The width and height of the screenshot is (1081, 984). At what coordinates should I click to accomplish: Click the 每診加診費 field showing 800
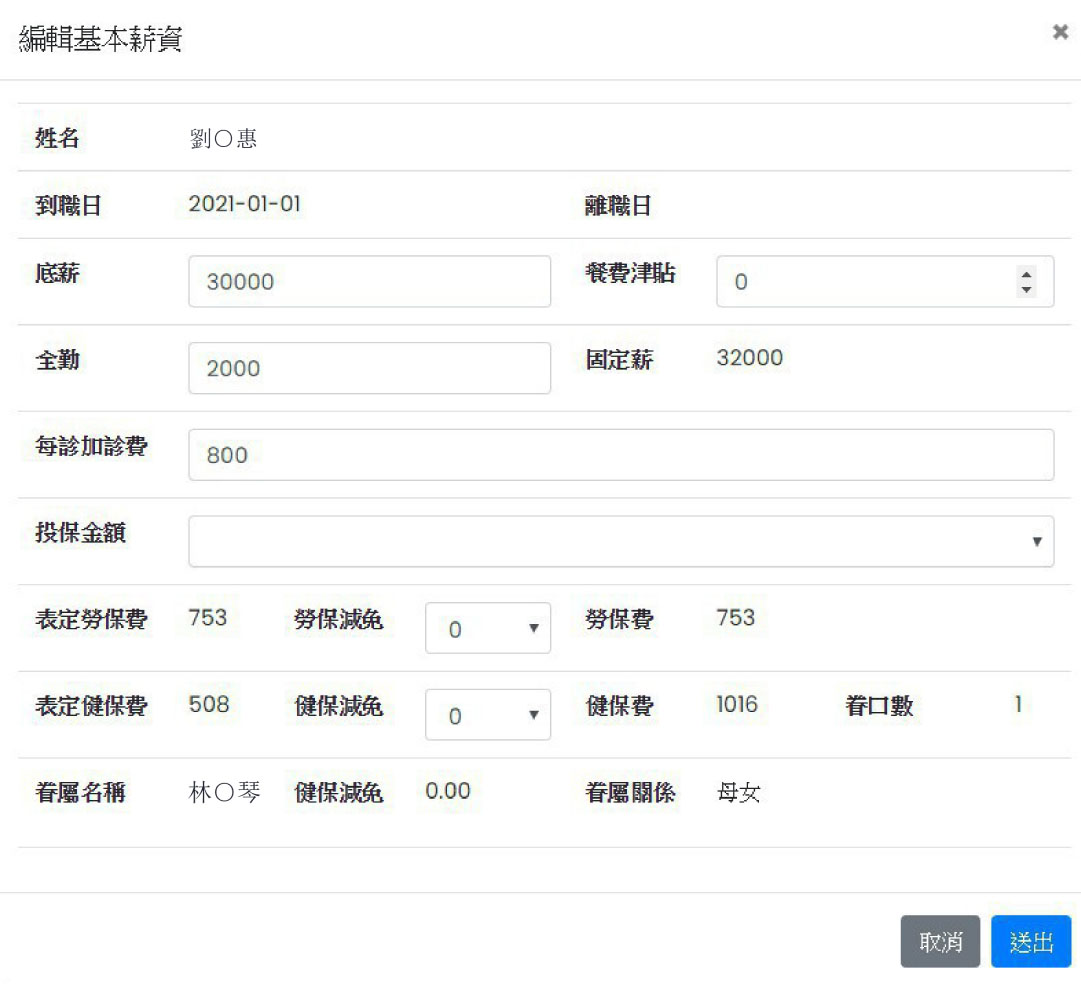point(620,455)
